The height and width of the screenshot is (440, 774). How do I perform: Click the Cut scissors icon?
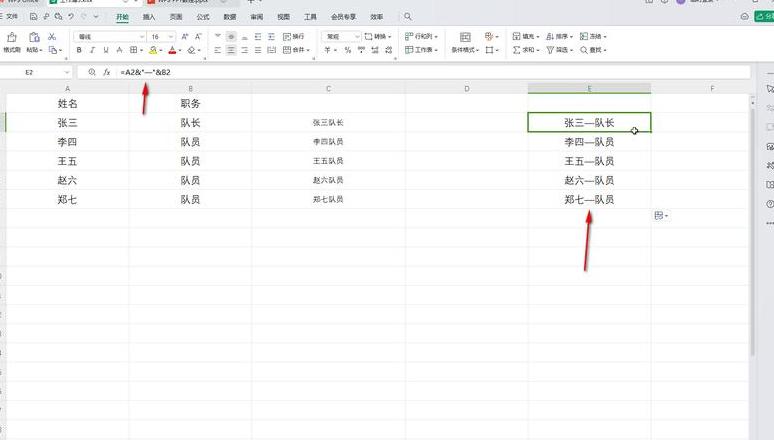52,37
